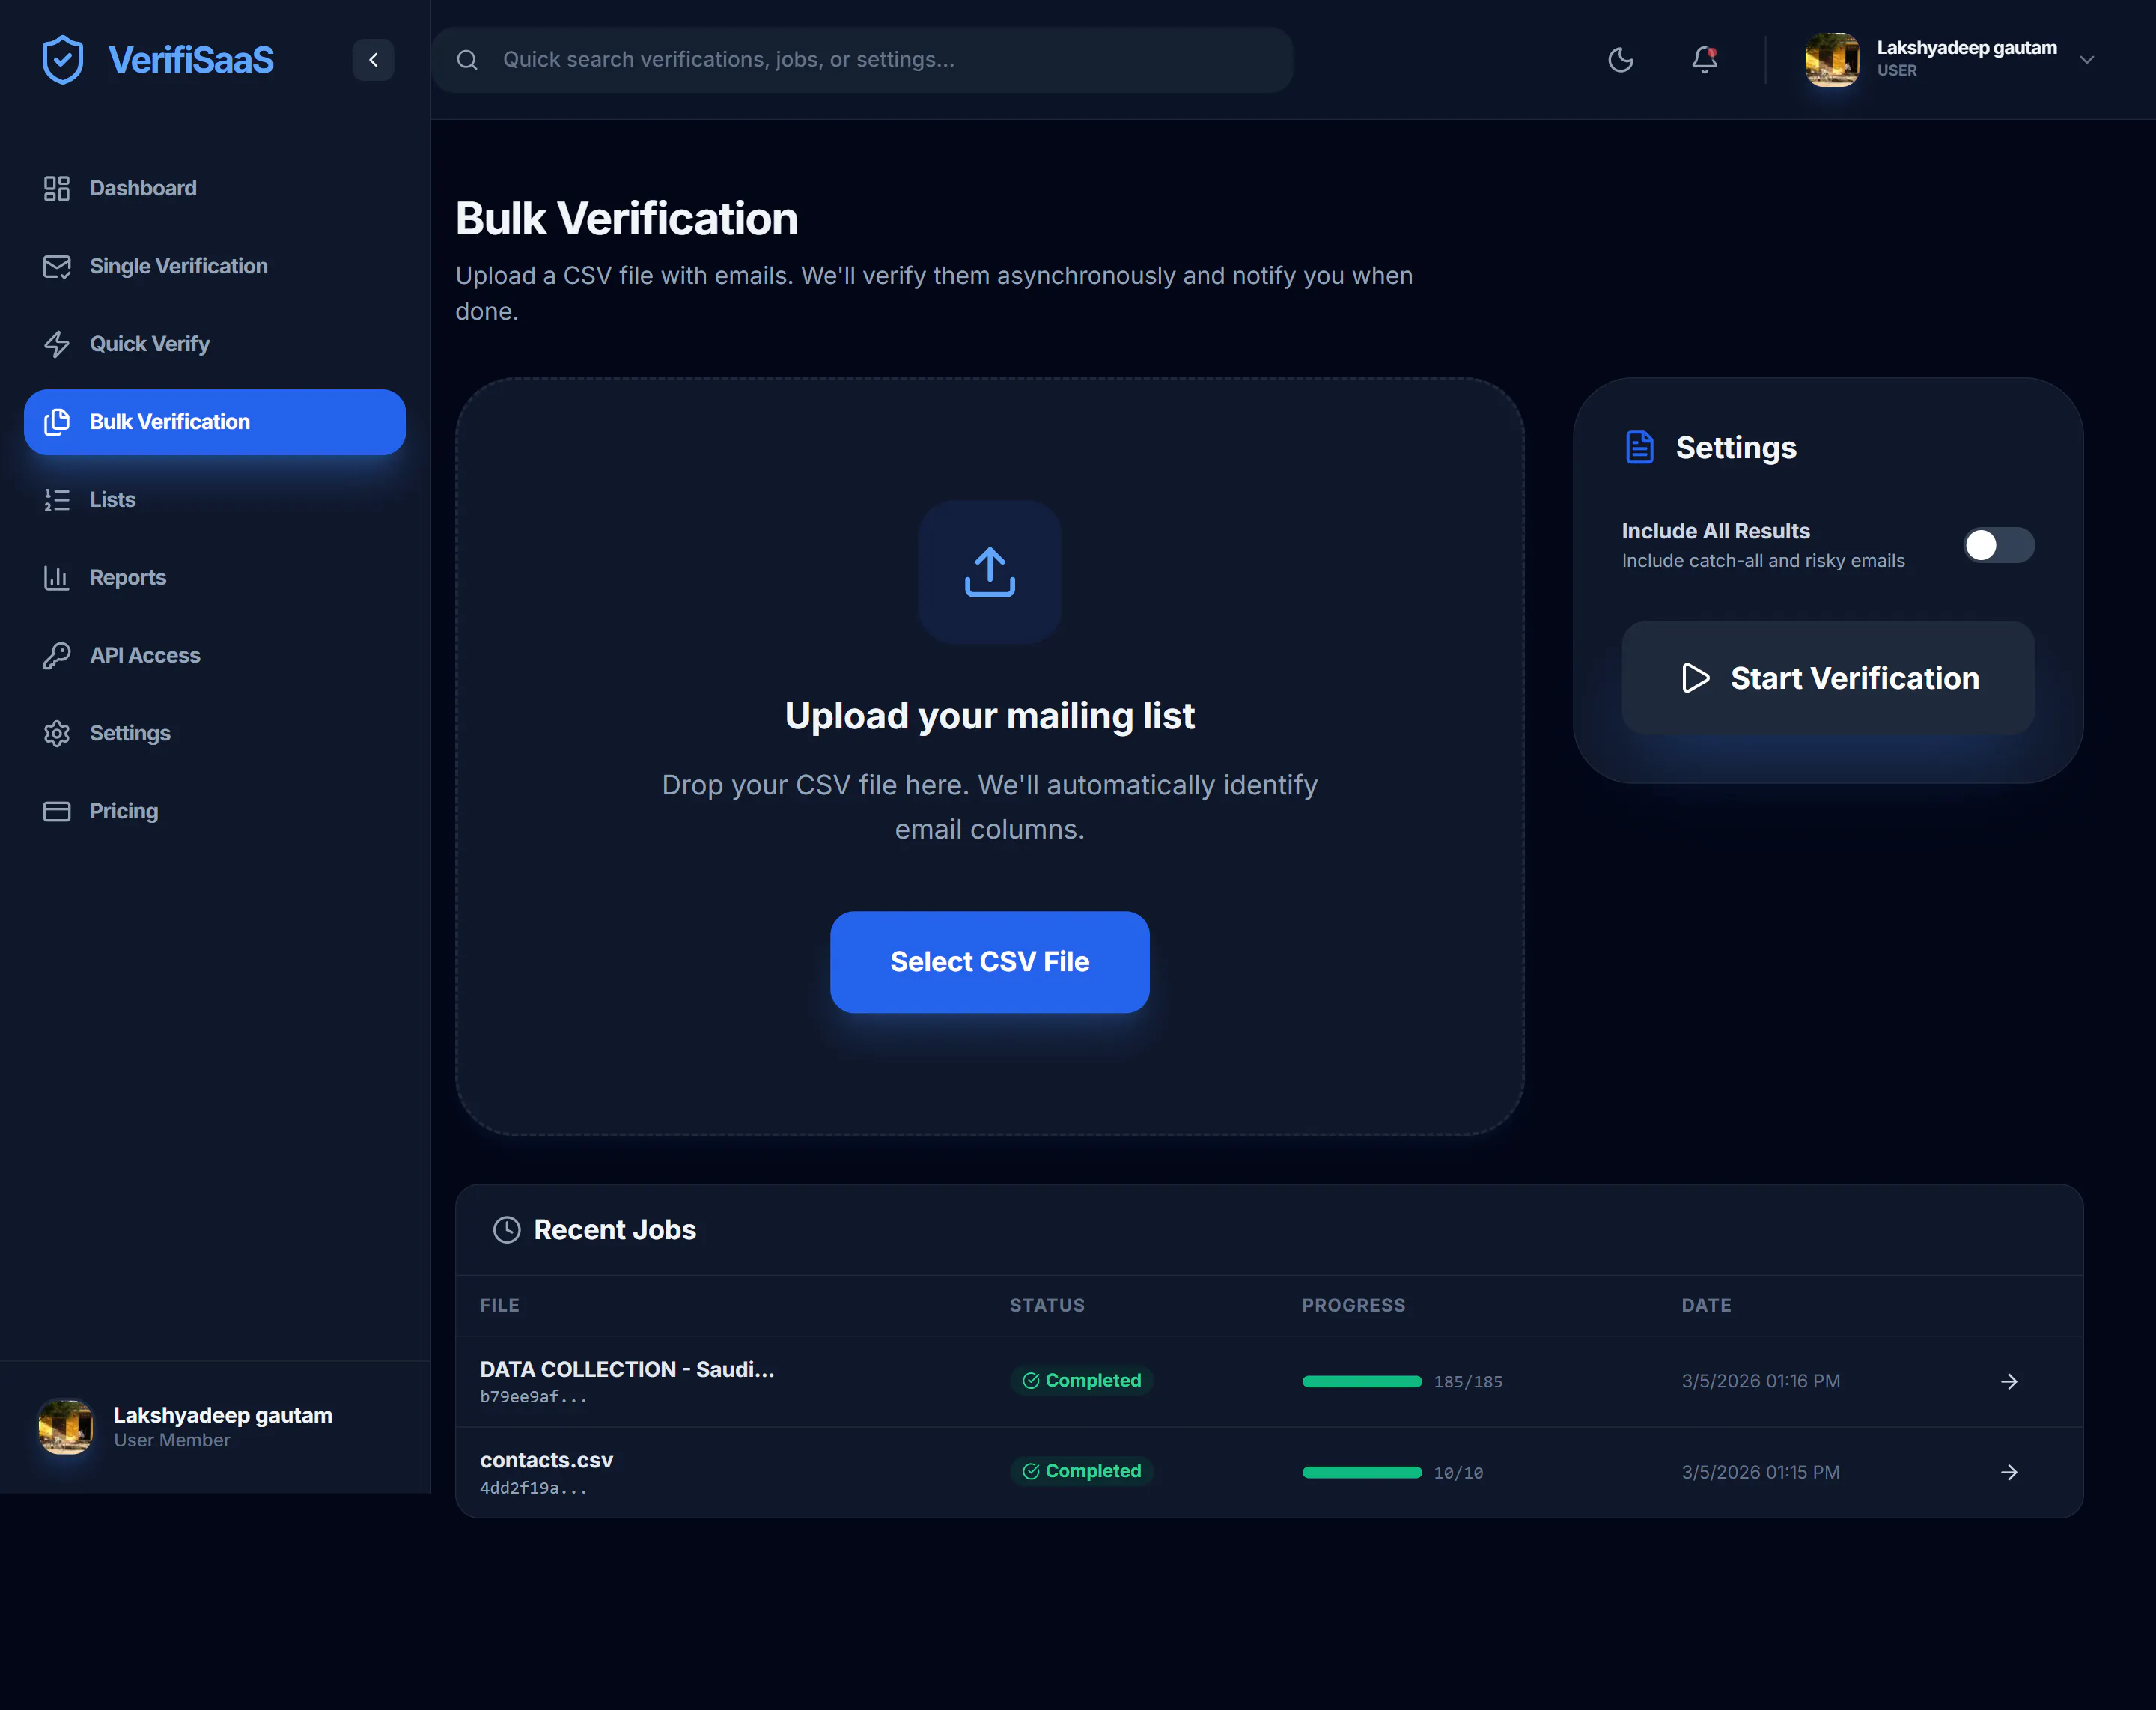
Task: Click the Recent Jobs clock icon
Action: [x=507, y=1230]
